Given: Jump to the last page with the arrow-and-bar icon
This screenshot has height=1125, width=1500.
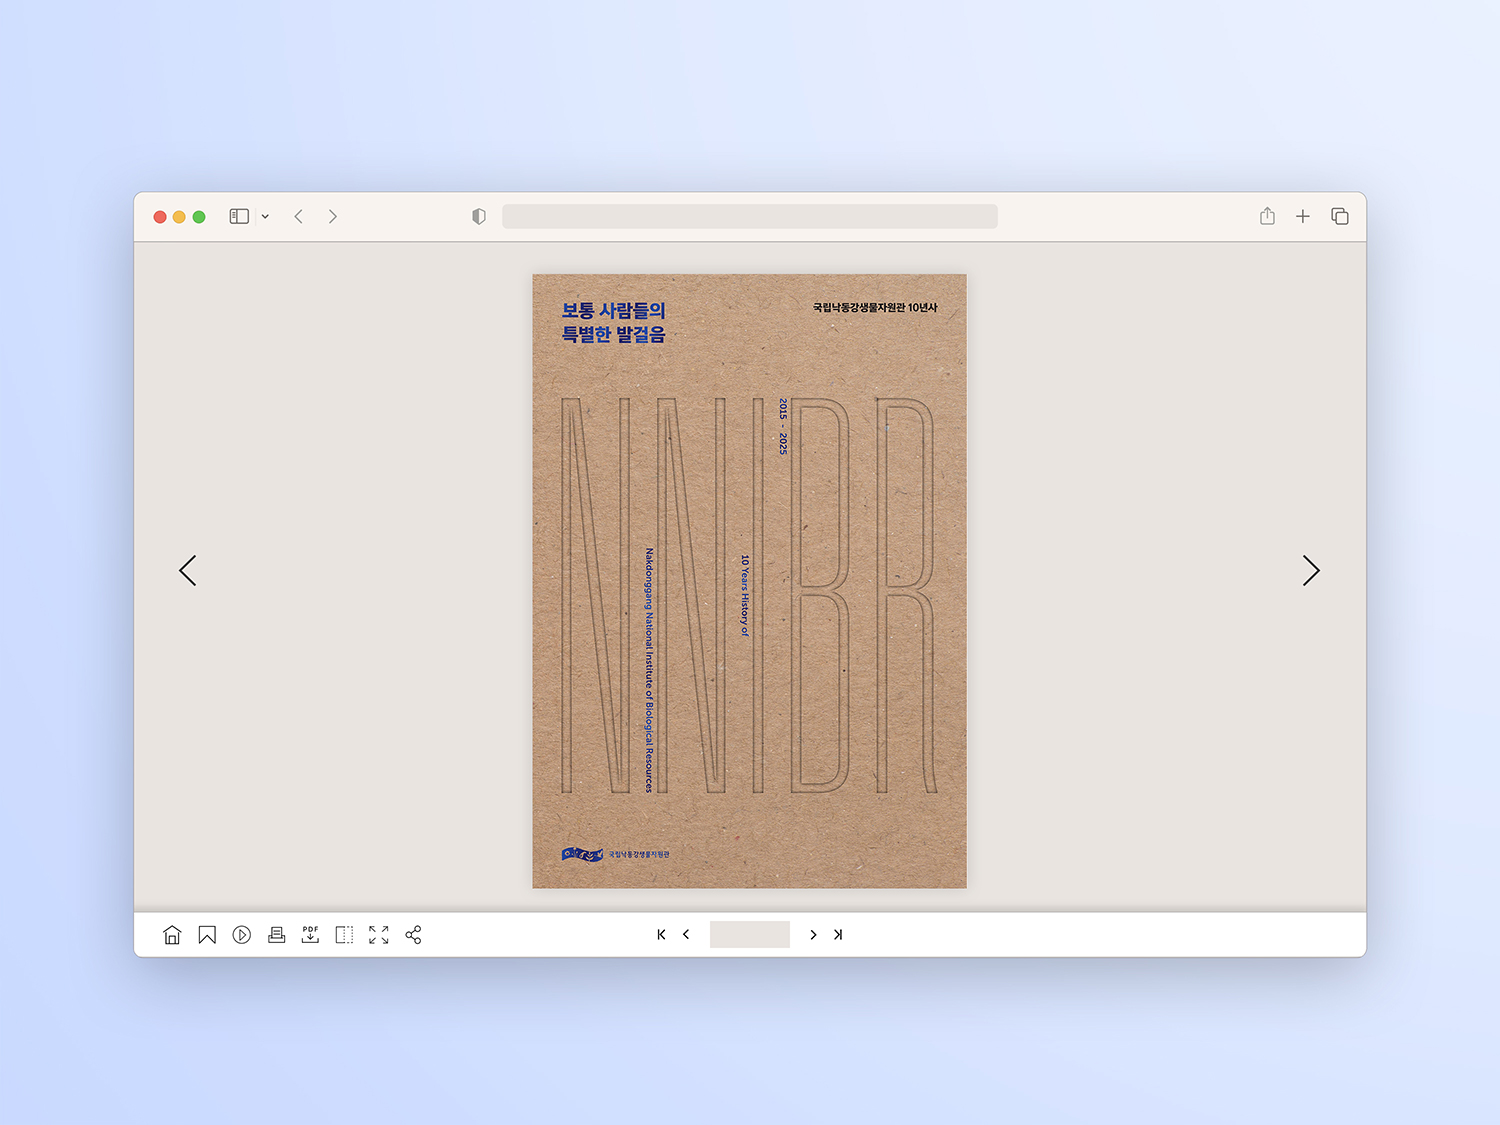Looking at the screenshot, I should click(838, 935).
